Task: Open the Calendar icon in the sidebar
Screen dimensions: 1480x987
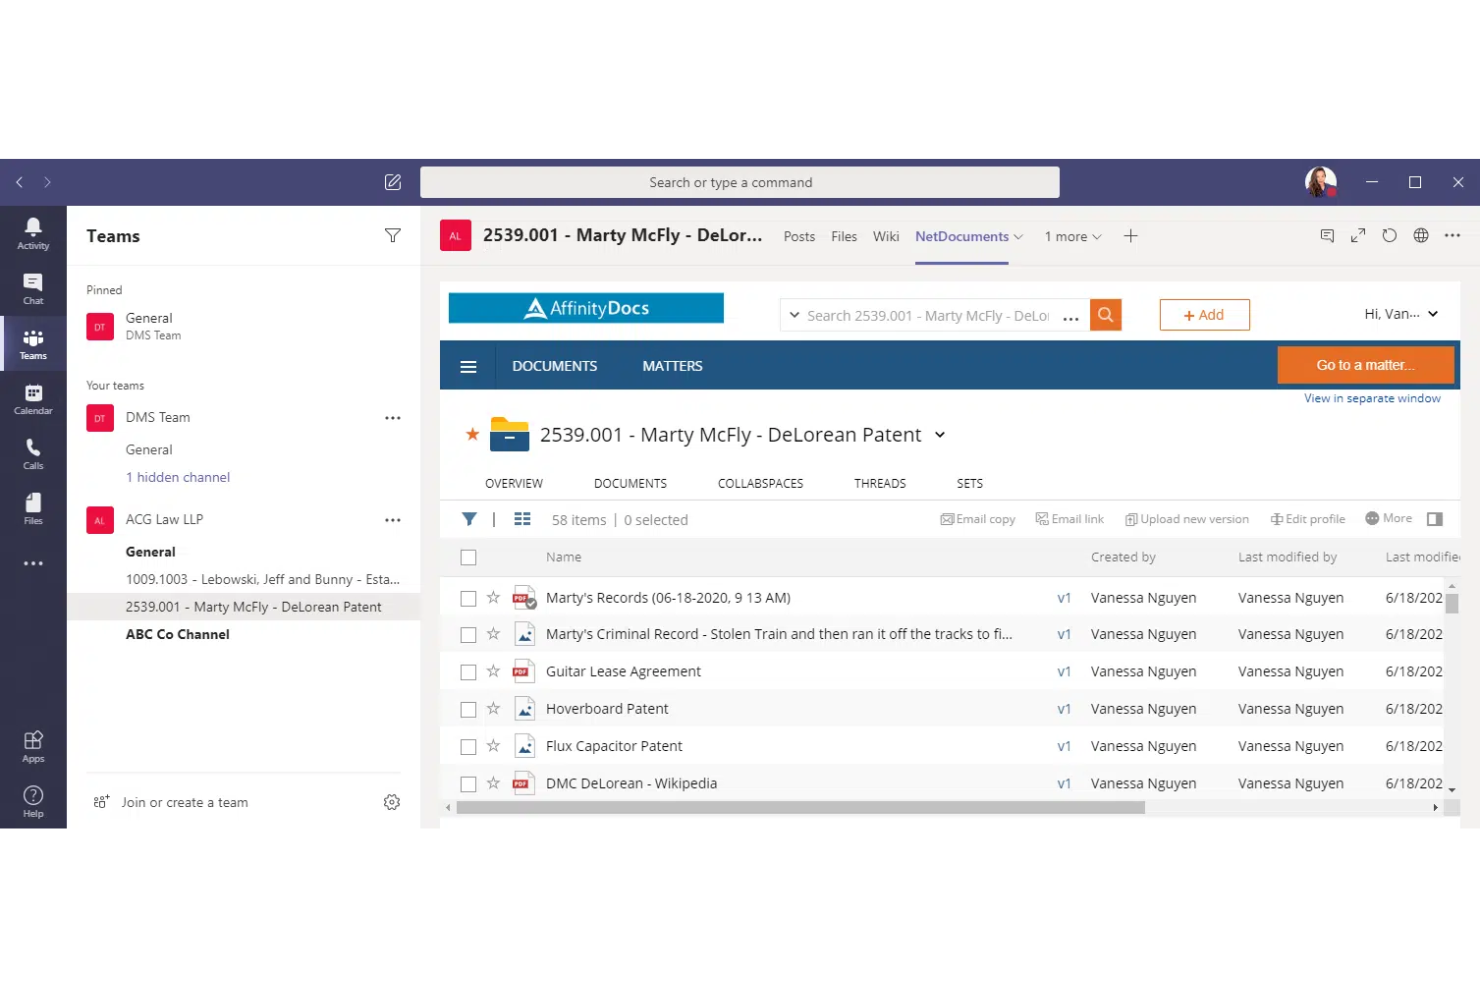Action: click(33, 399)
